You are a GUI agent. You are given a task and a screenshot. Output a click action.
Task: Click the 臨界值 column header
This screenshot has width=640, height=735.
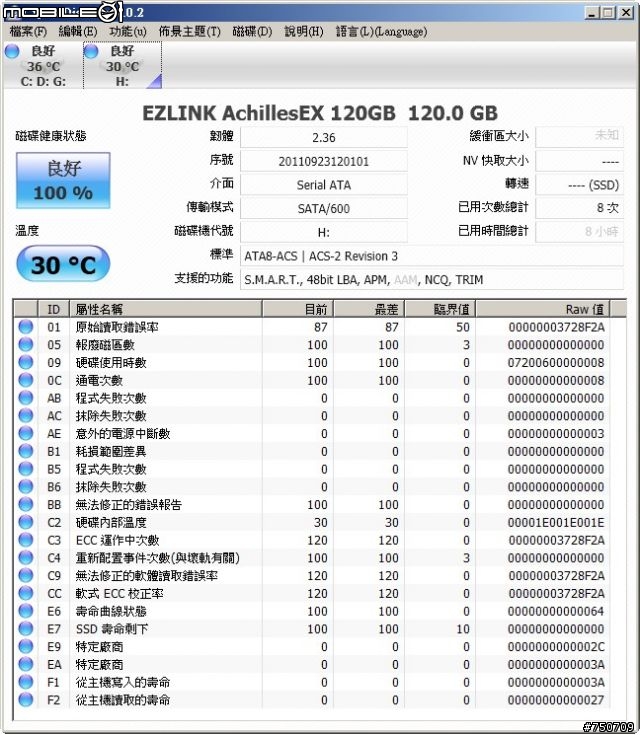pyautogui.click(x=440, y=309)
